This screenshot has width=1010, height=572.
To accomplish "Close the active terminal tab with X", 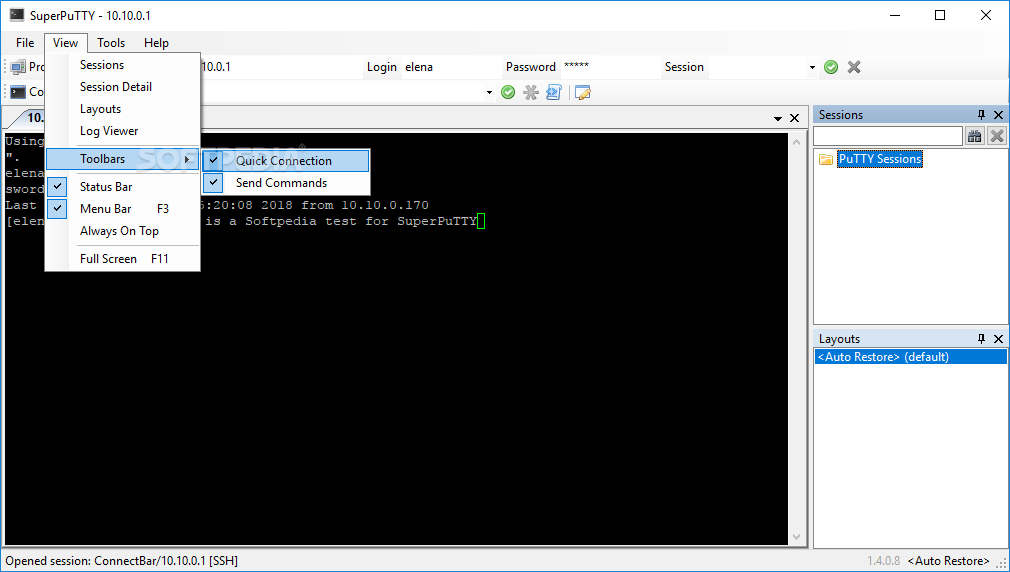I will [x=795, y=119].
